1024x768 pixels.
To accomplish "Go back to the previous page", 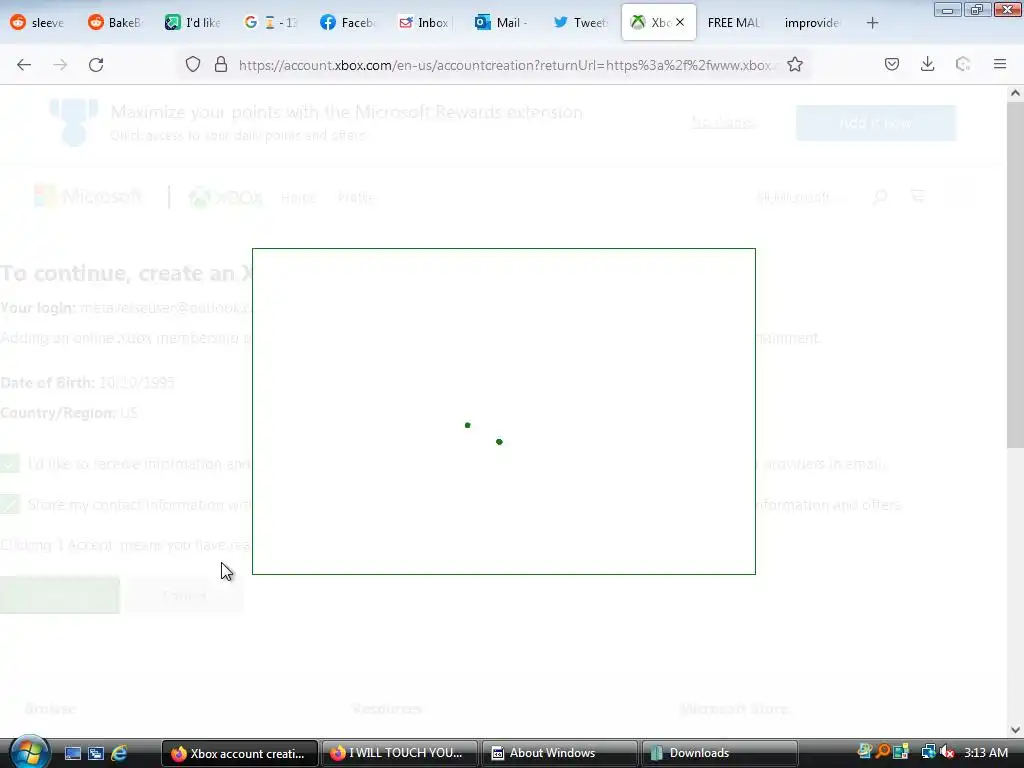I will point(24,65).
